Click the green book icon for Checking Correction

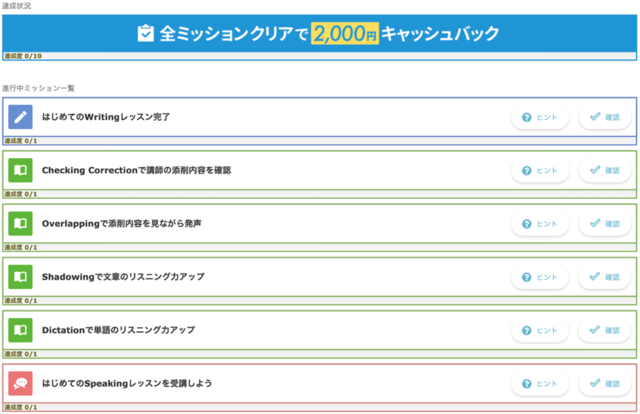coord(20,170)
